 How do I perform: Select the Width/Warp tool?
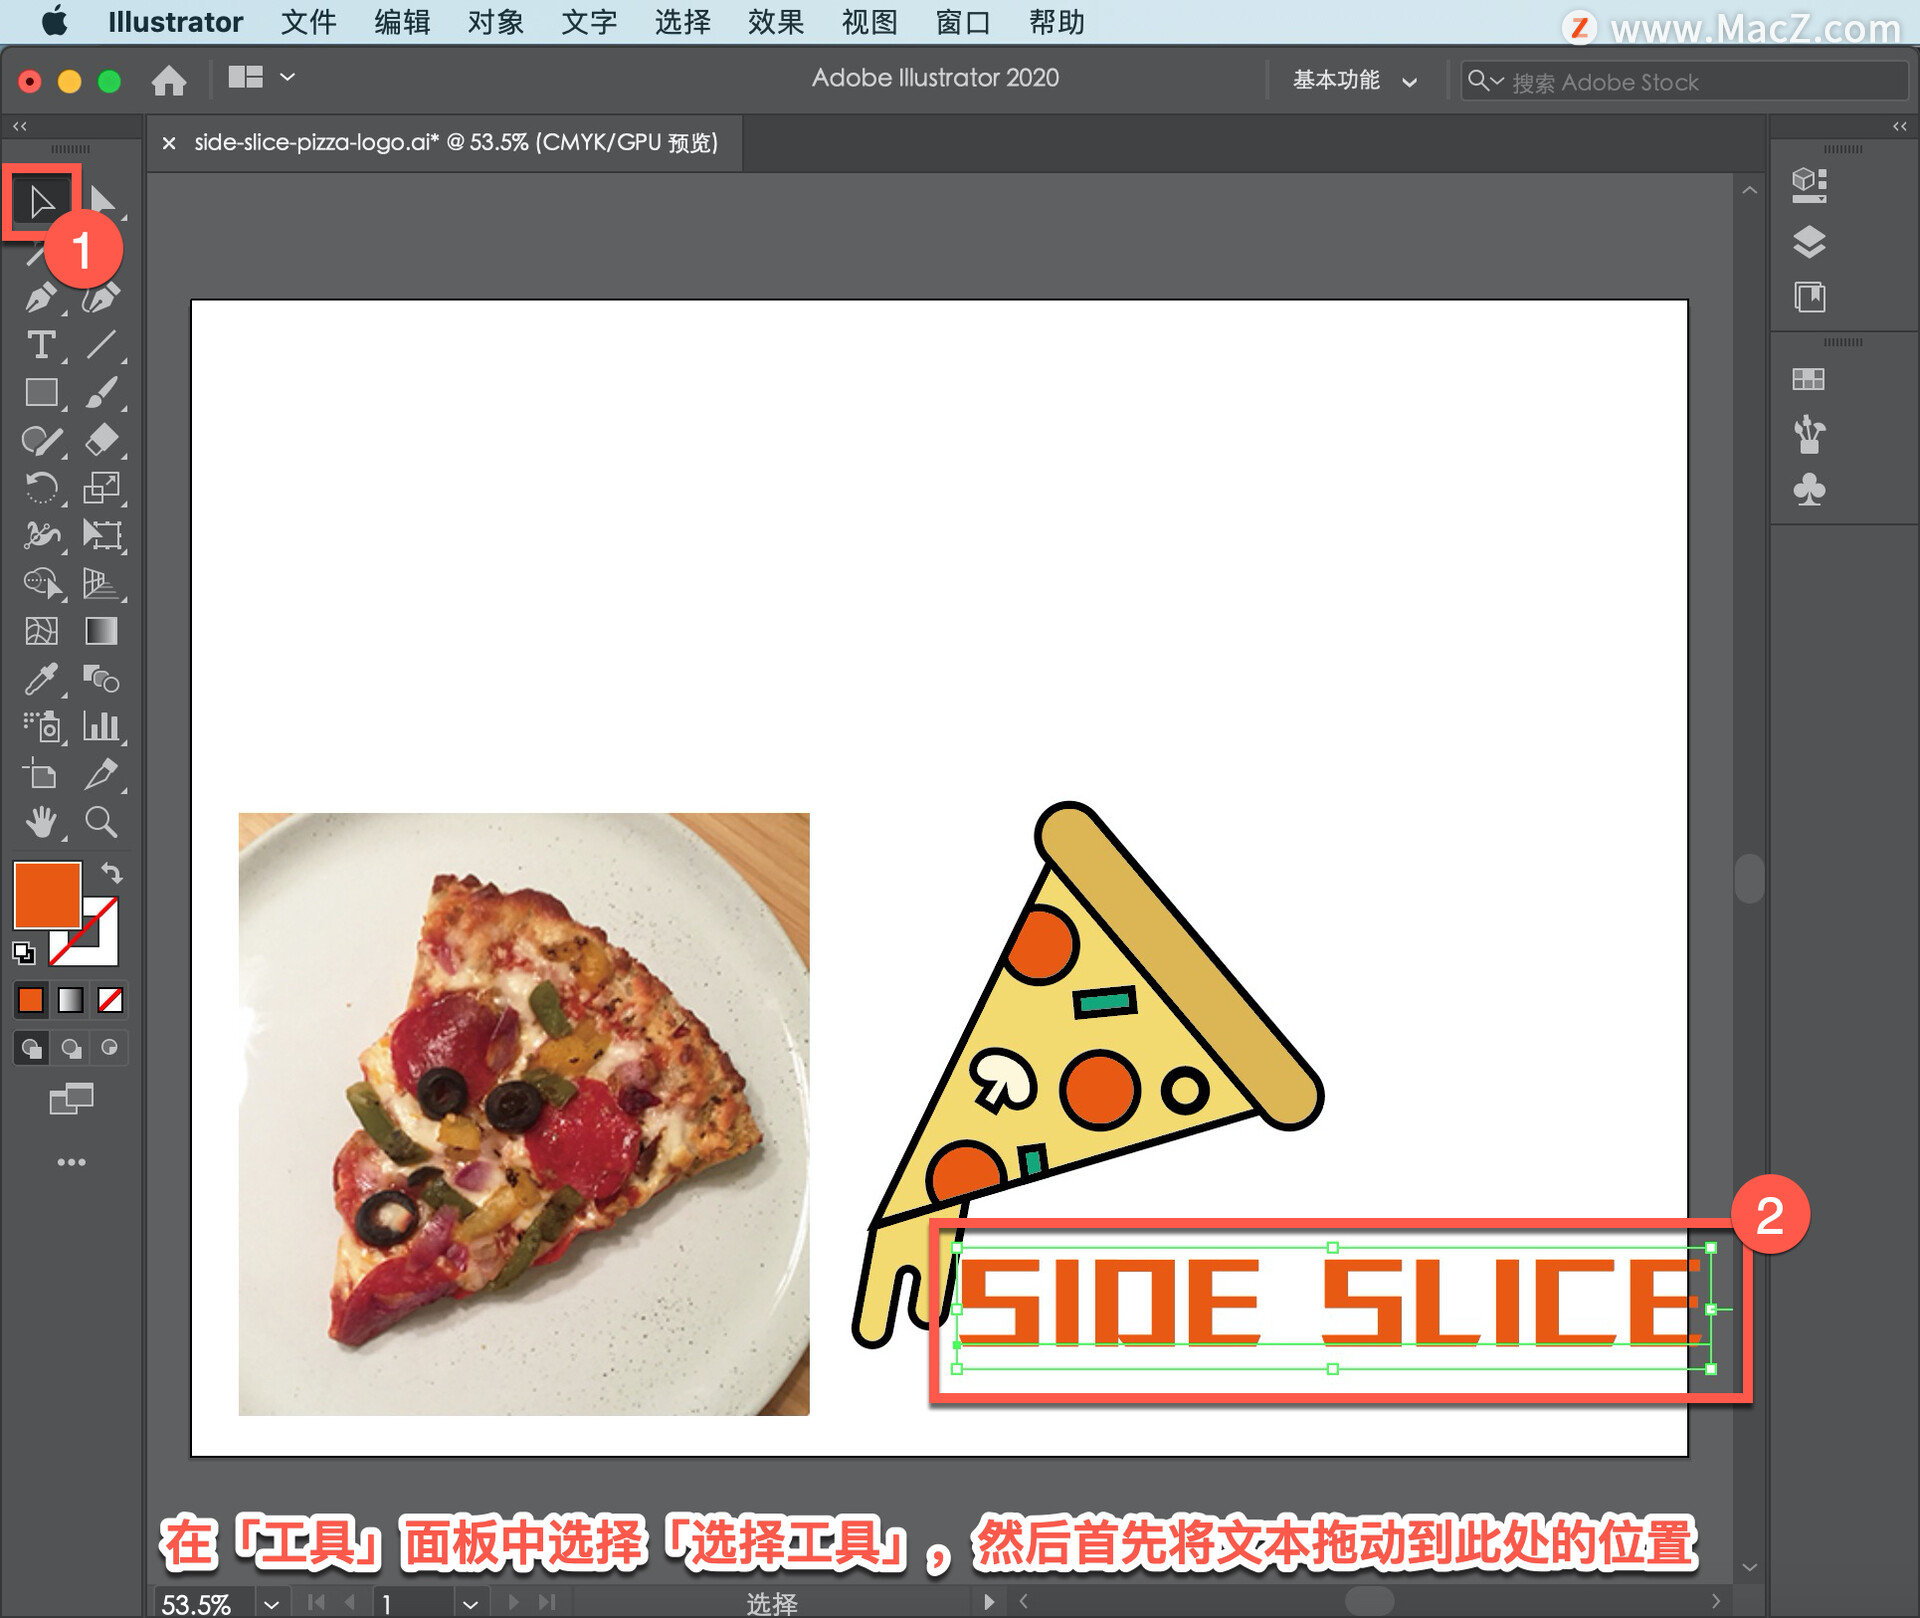[41, 536]
